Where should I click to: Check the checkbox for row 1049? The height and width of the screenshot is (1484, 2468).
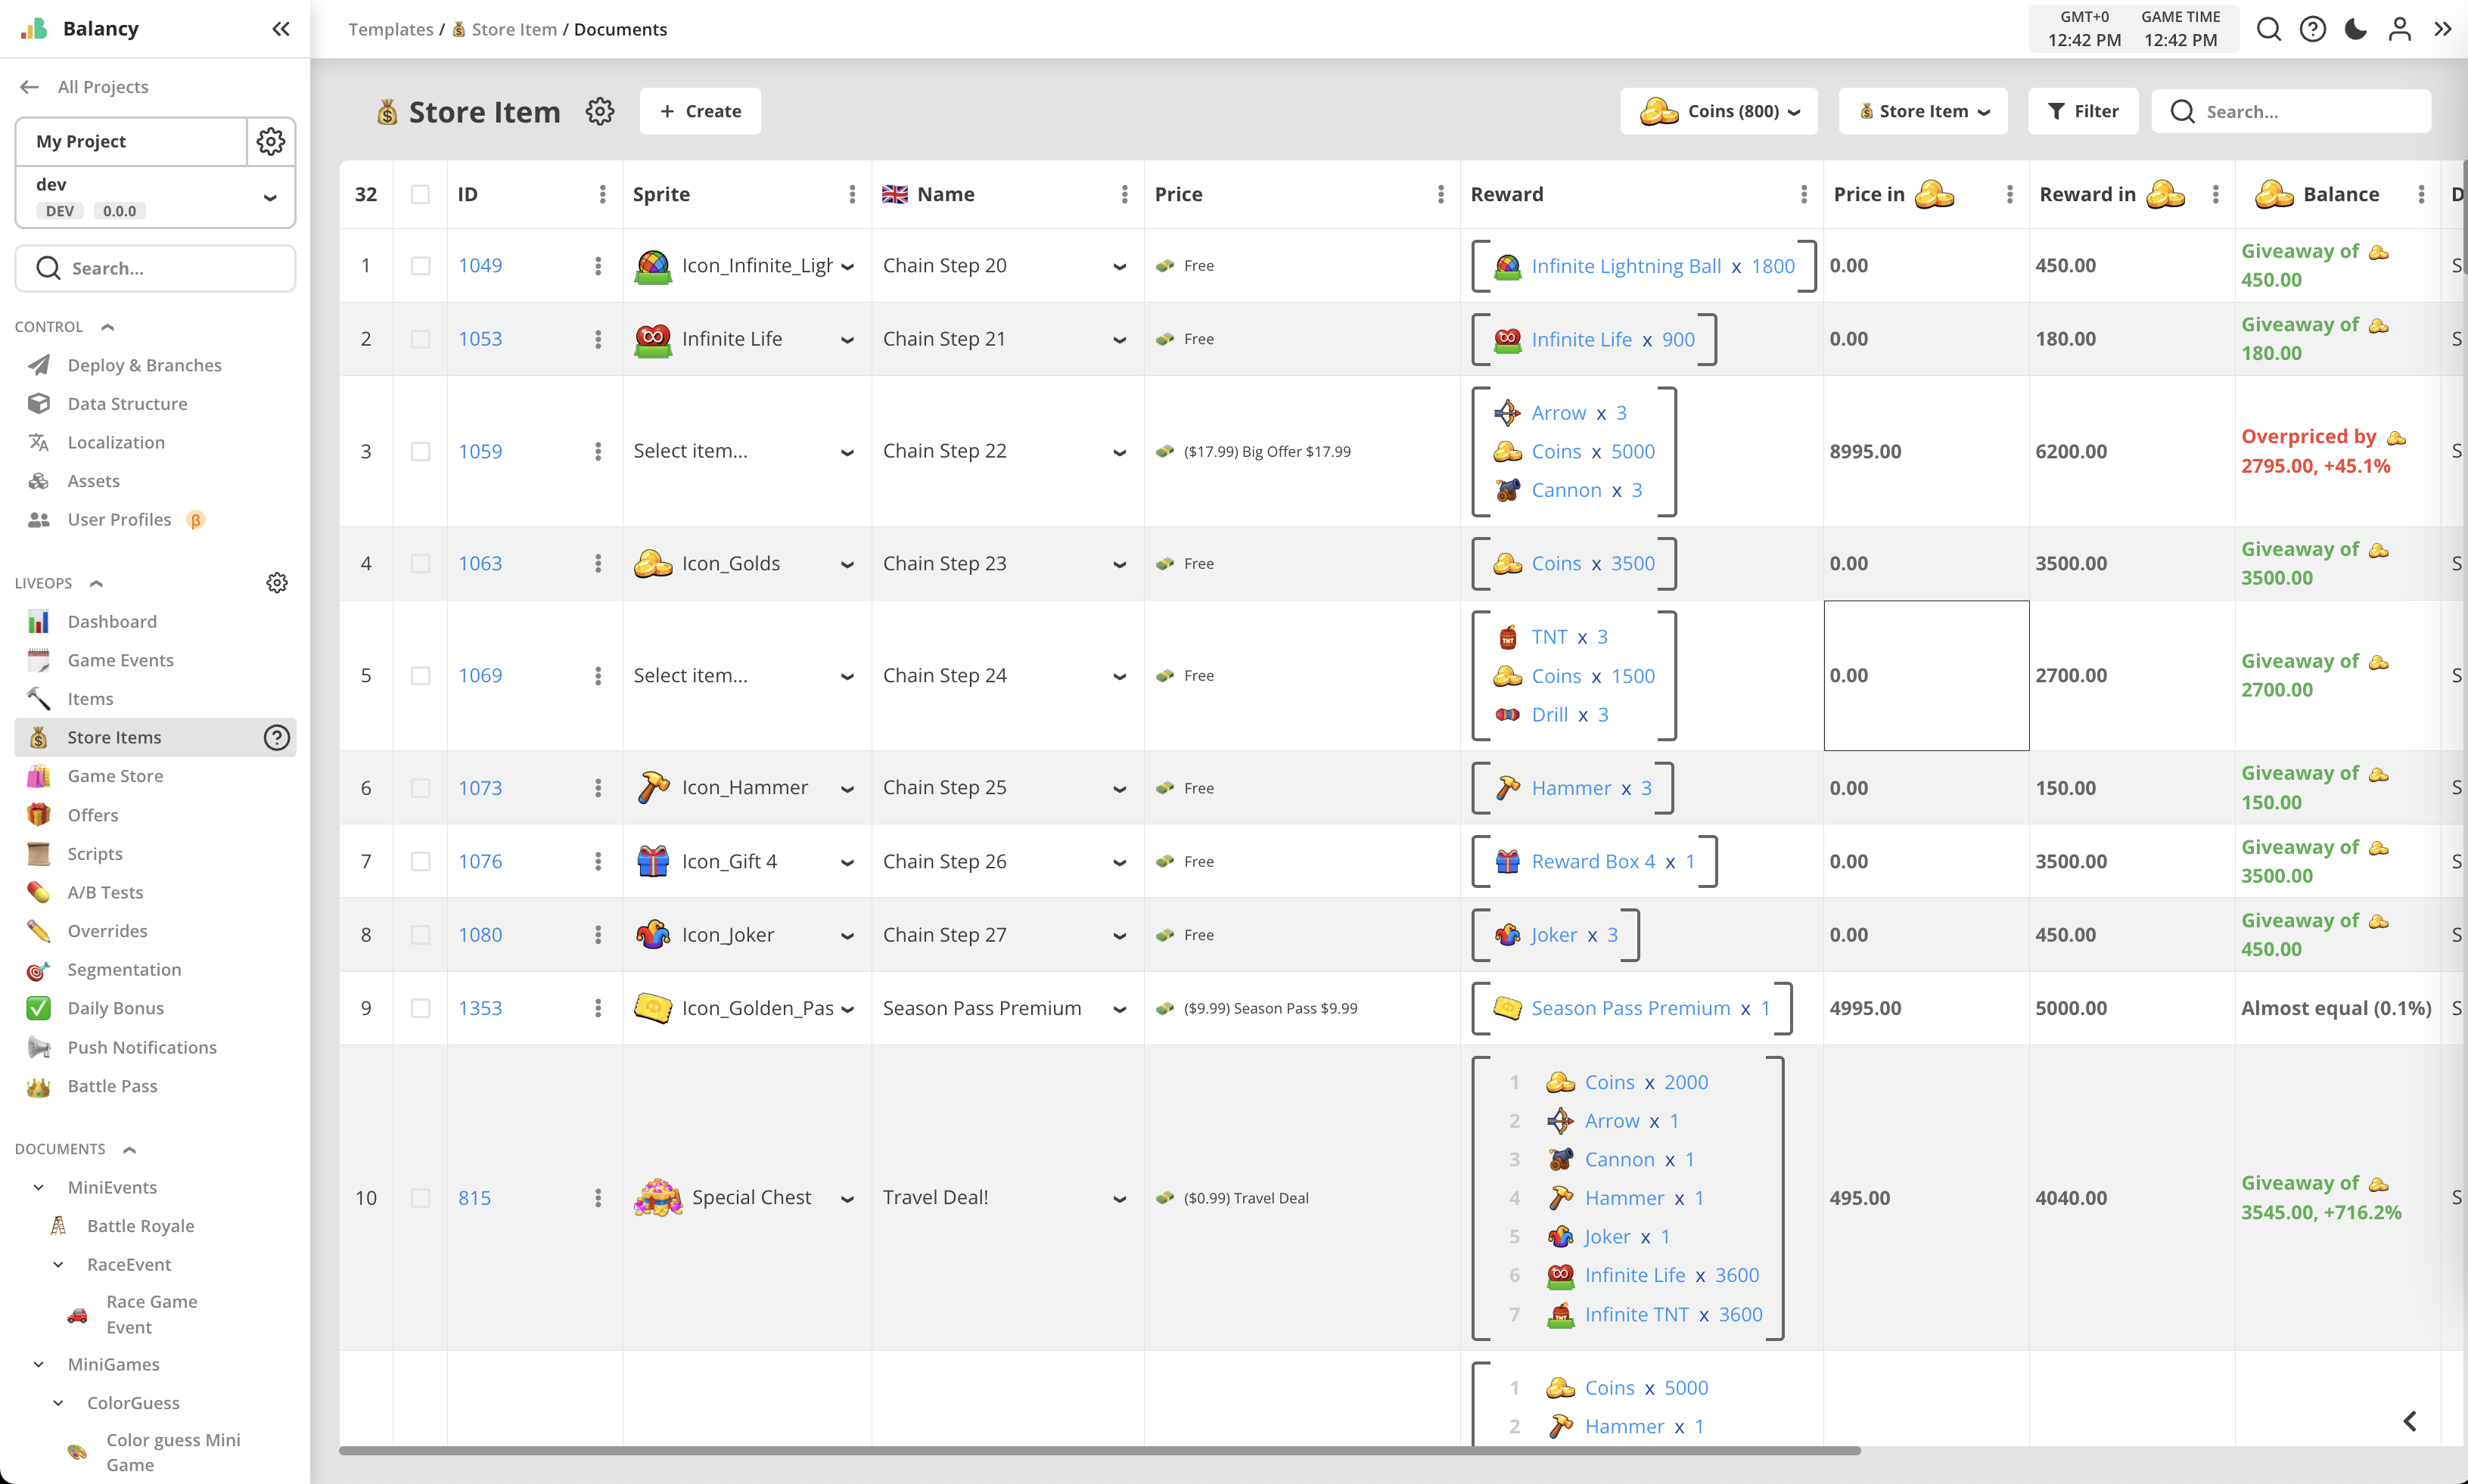click(420, 266)
